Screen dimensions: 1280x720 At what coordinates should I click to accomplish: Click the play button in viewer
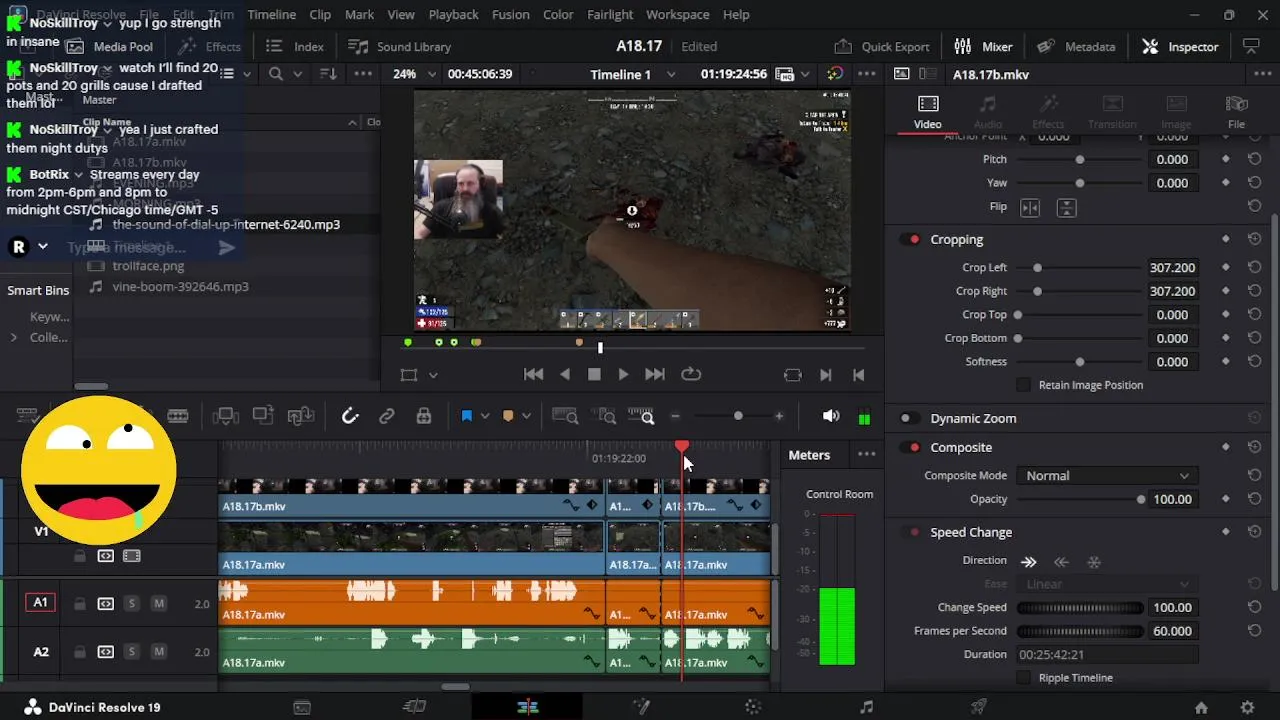click(623, 374)
